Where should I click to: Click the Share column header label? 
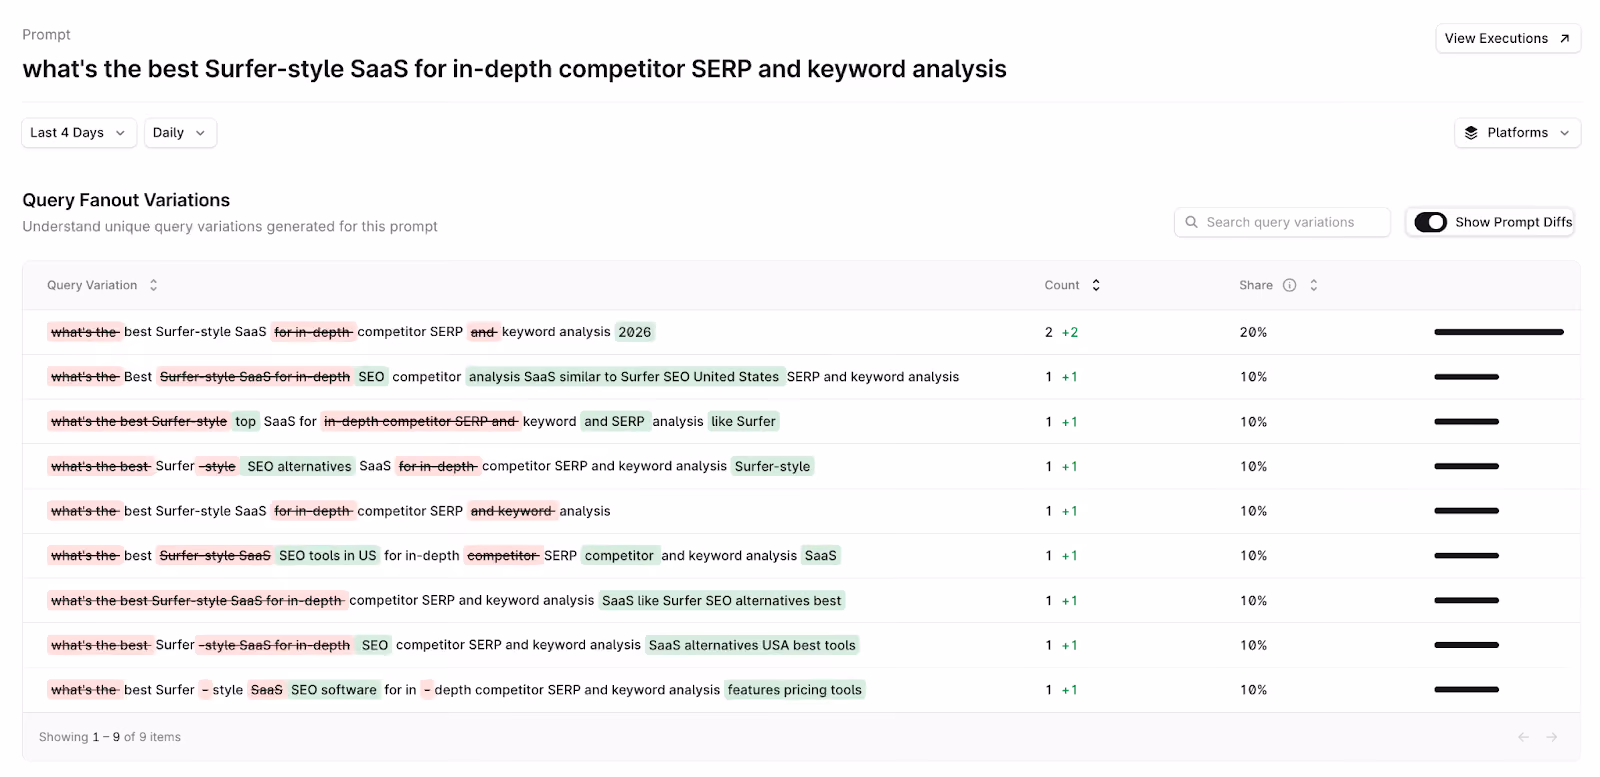tap(1256, 285)
